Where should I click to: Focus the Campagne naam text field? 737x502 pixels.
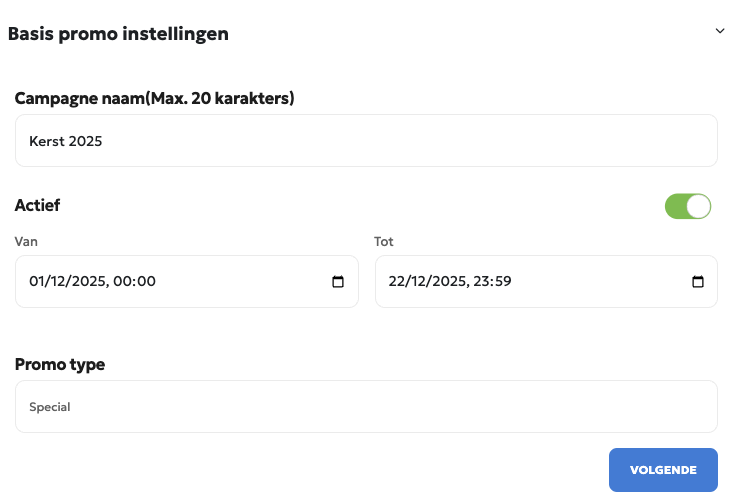(x=366, y=141)
